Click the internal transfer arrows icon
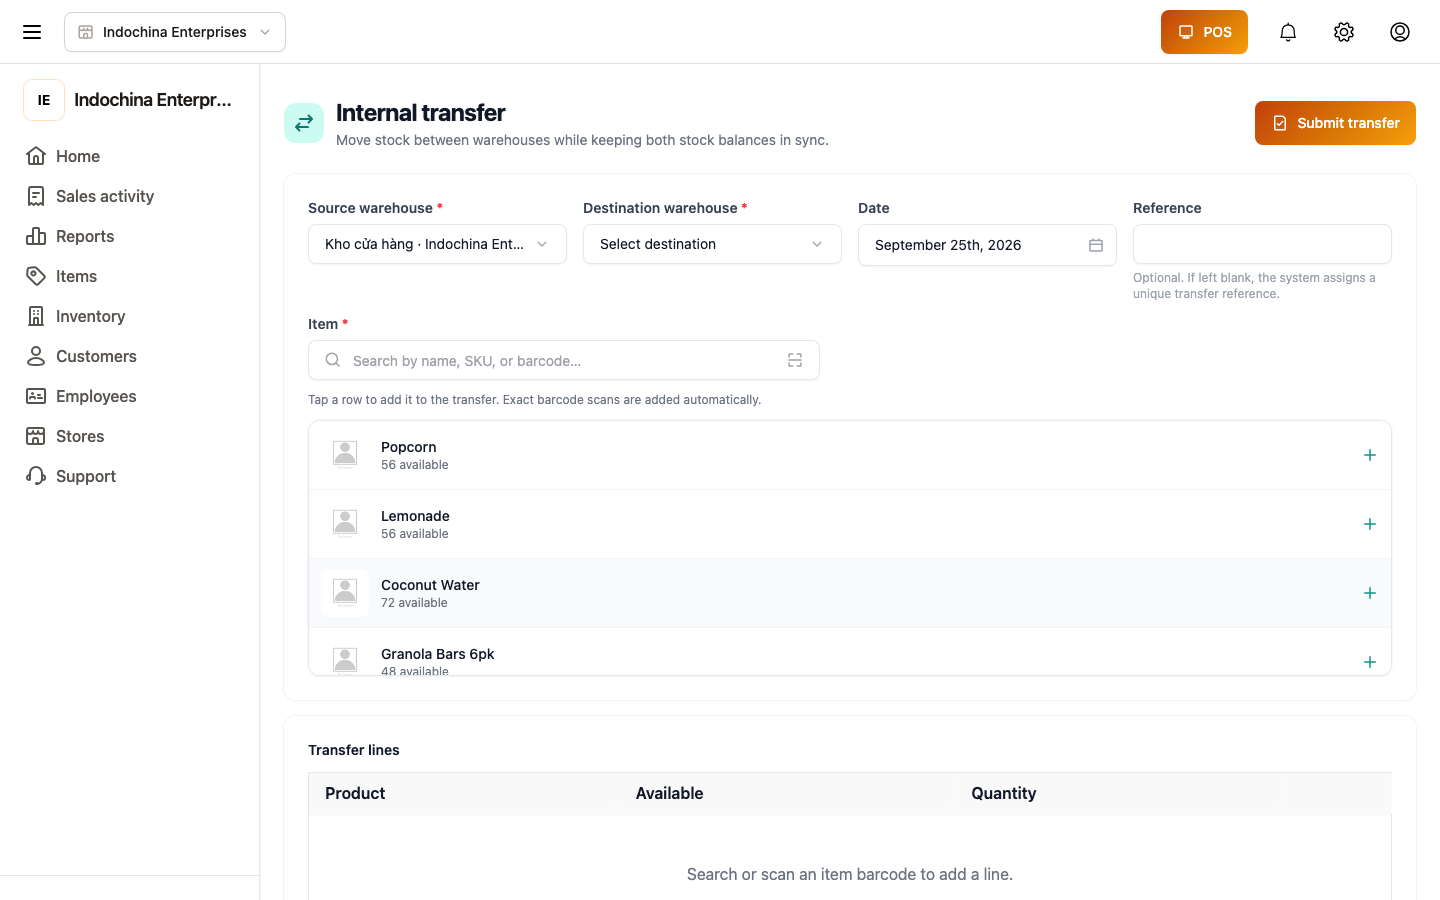 [304, 123]
